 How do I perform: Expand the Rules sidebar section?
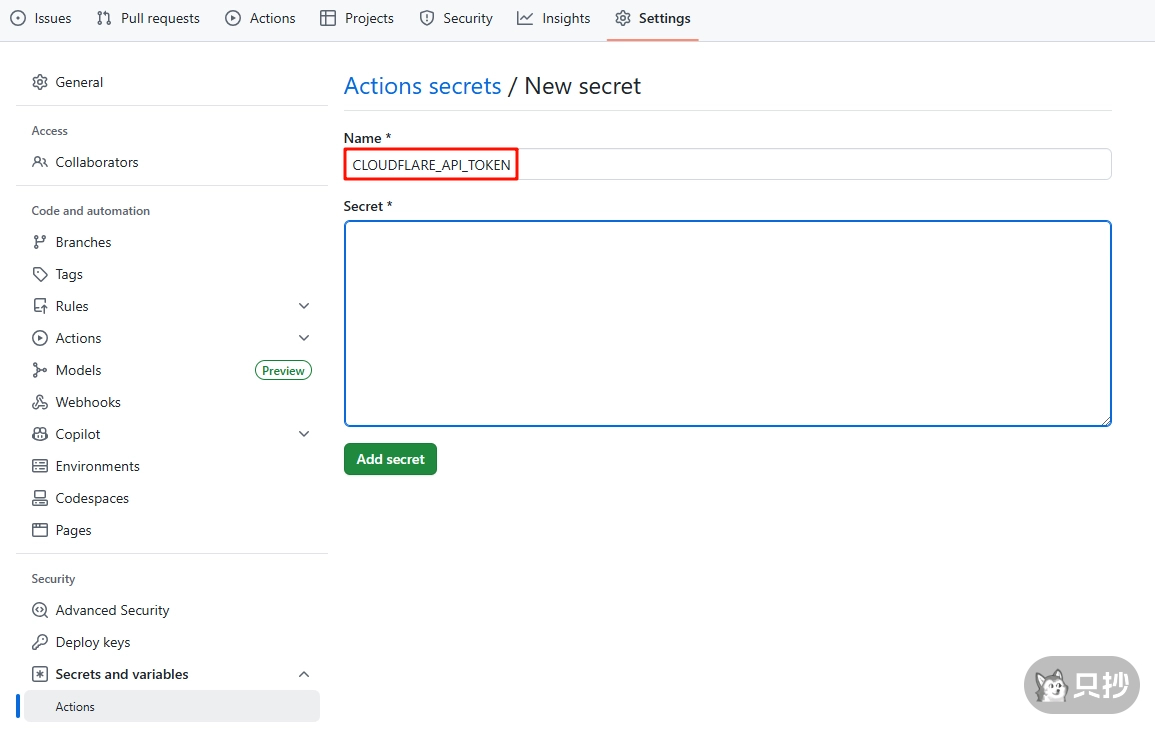tap(303, 306)
